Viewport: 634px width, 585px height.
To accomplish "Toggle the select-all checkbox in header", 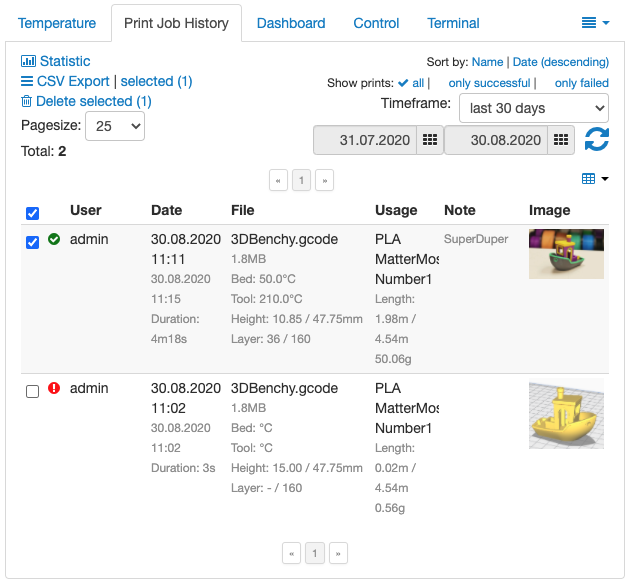I will click(32, 213).
